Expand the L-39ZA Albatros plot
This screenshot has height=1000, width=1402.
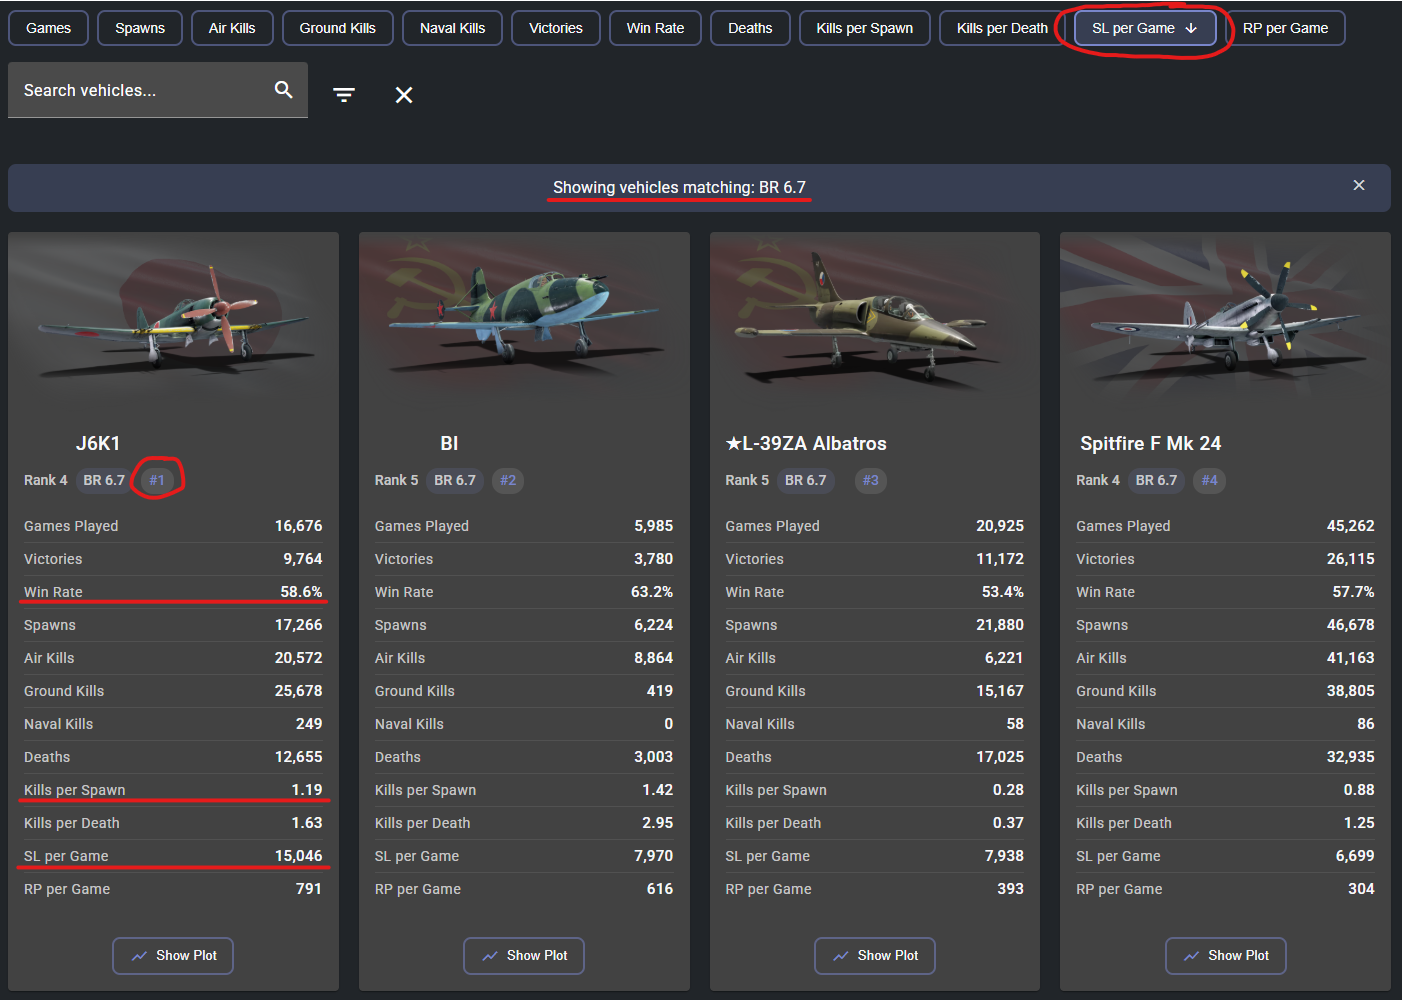click(875, 956)
